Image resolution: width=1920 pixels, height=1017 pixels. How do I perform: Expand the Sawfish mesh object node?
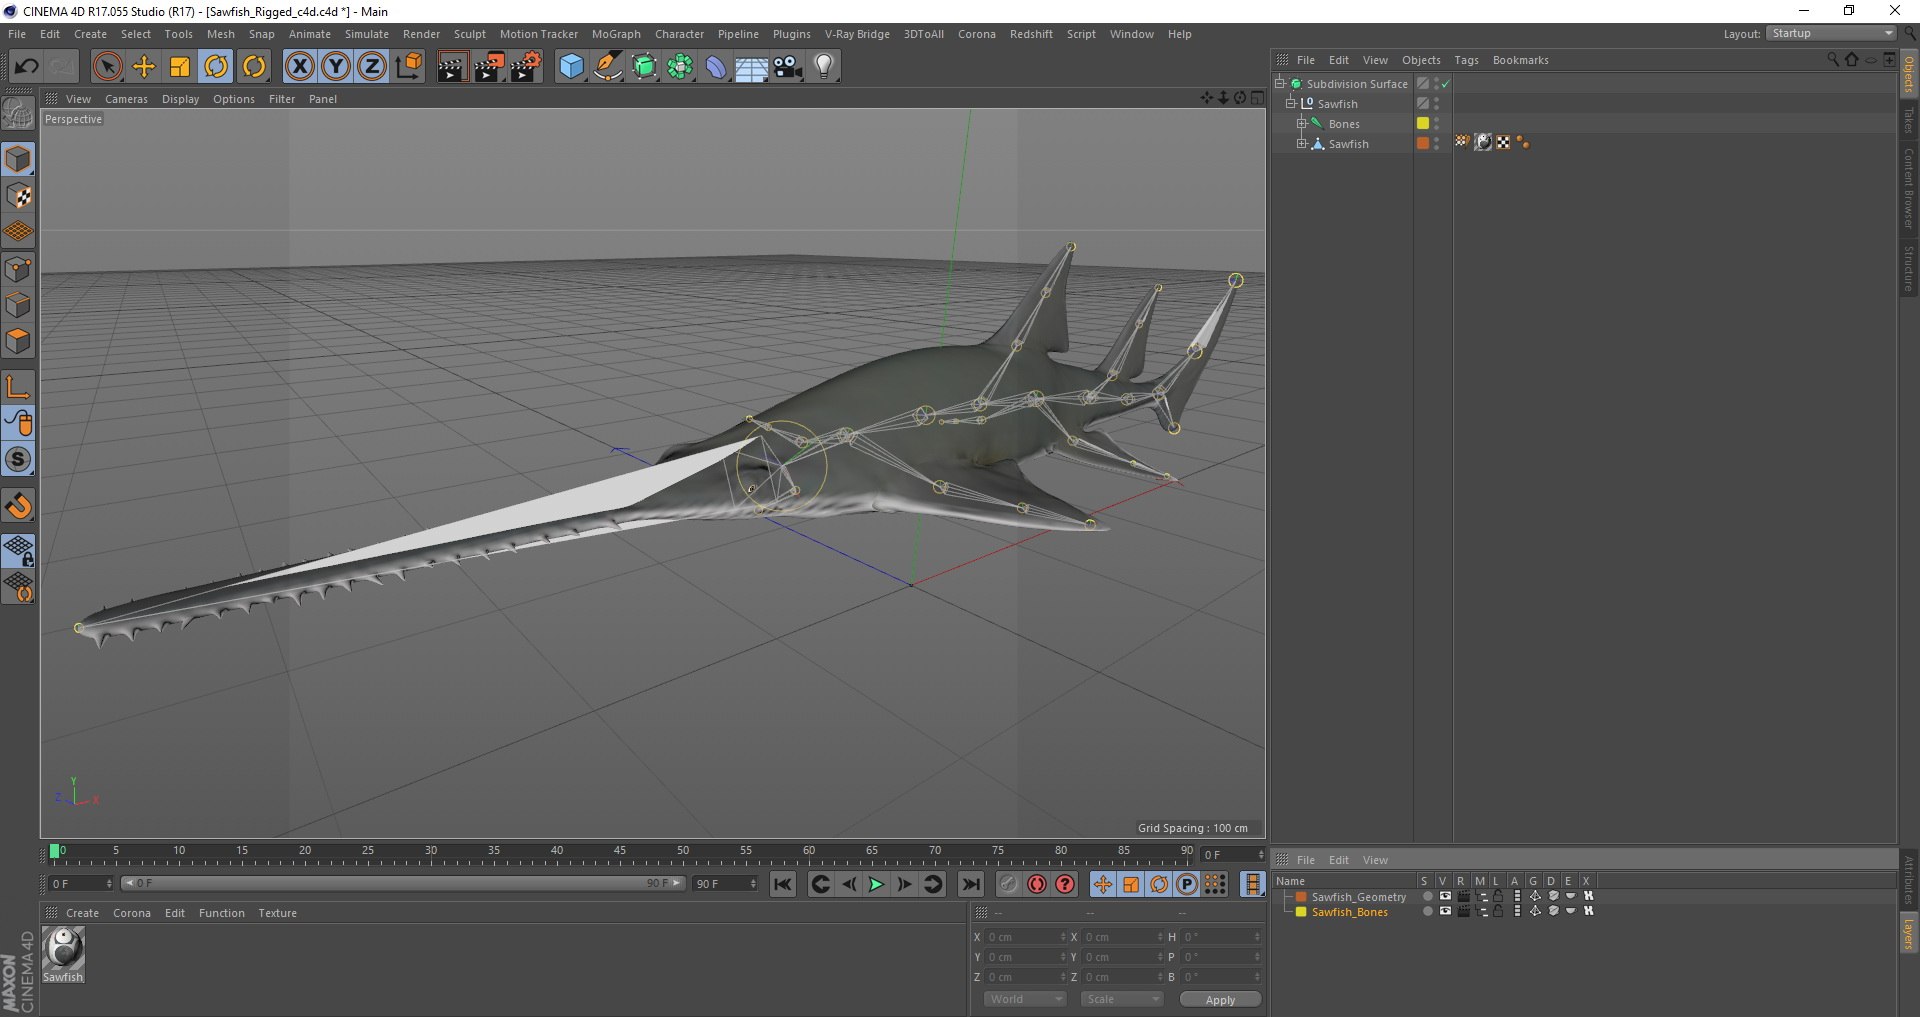point(1302,144)
